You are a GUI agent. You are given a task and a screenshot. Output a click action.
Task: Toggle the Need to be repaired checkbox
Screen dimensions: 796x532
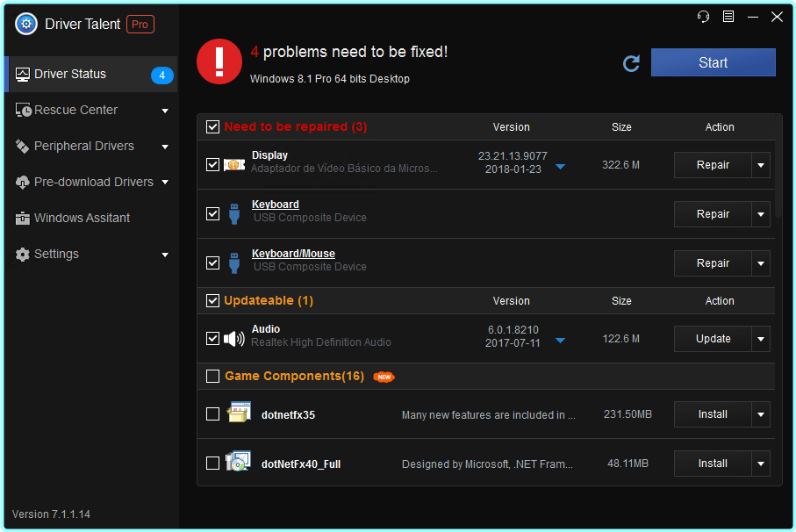click(x=213, y=127)
